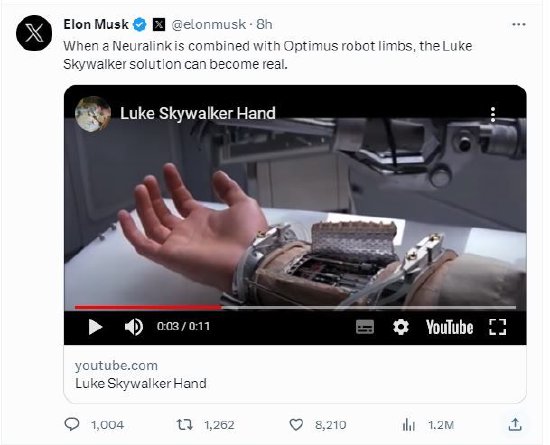Open the Elon Musk display name link

pyautogui.click(x=96, y=24)
